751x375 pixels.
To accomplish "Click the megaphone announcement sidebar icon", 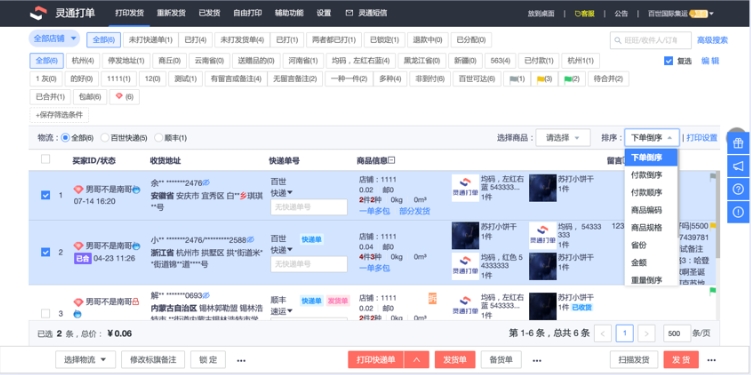I will [738, 166].
